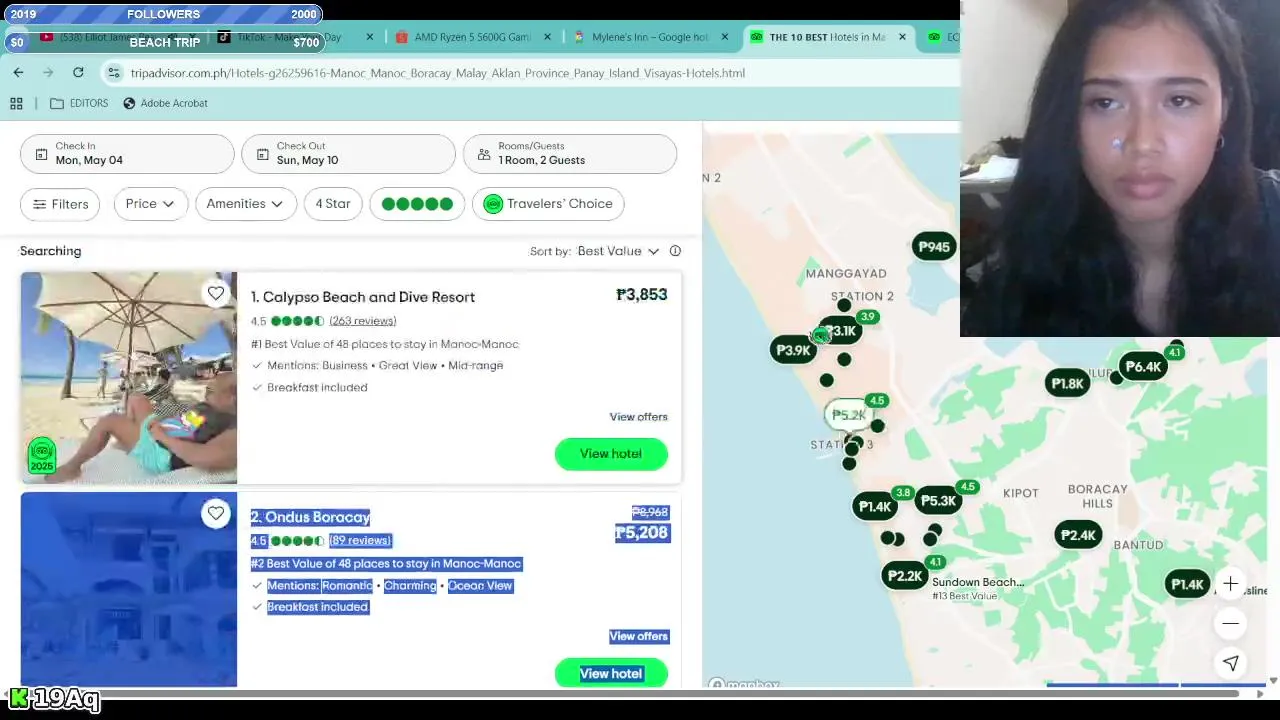This screenshot has width=1280, height=720.
Task: Open the 263 reviews link
Action: pos(363,321)
